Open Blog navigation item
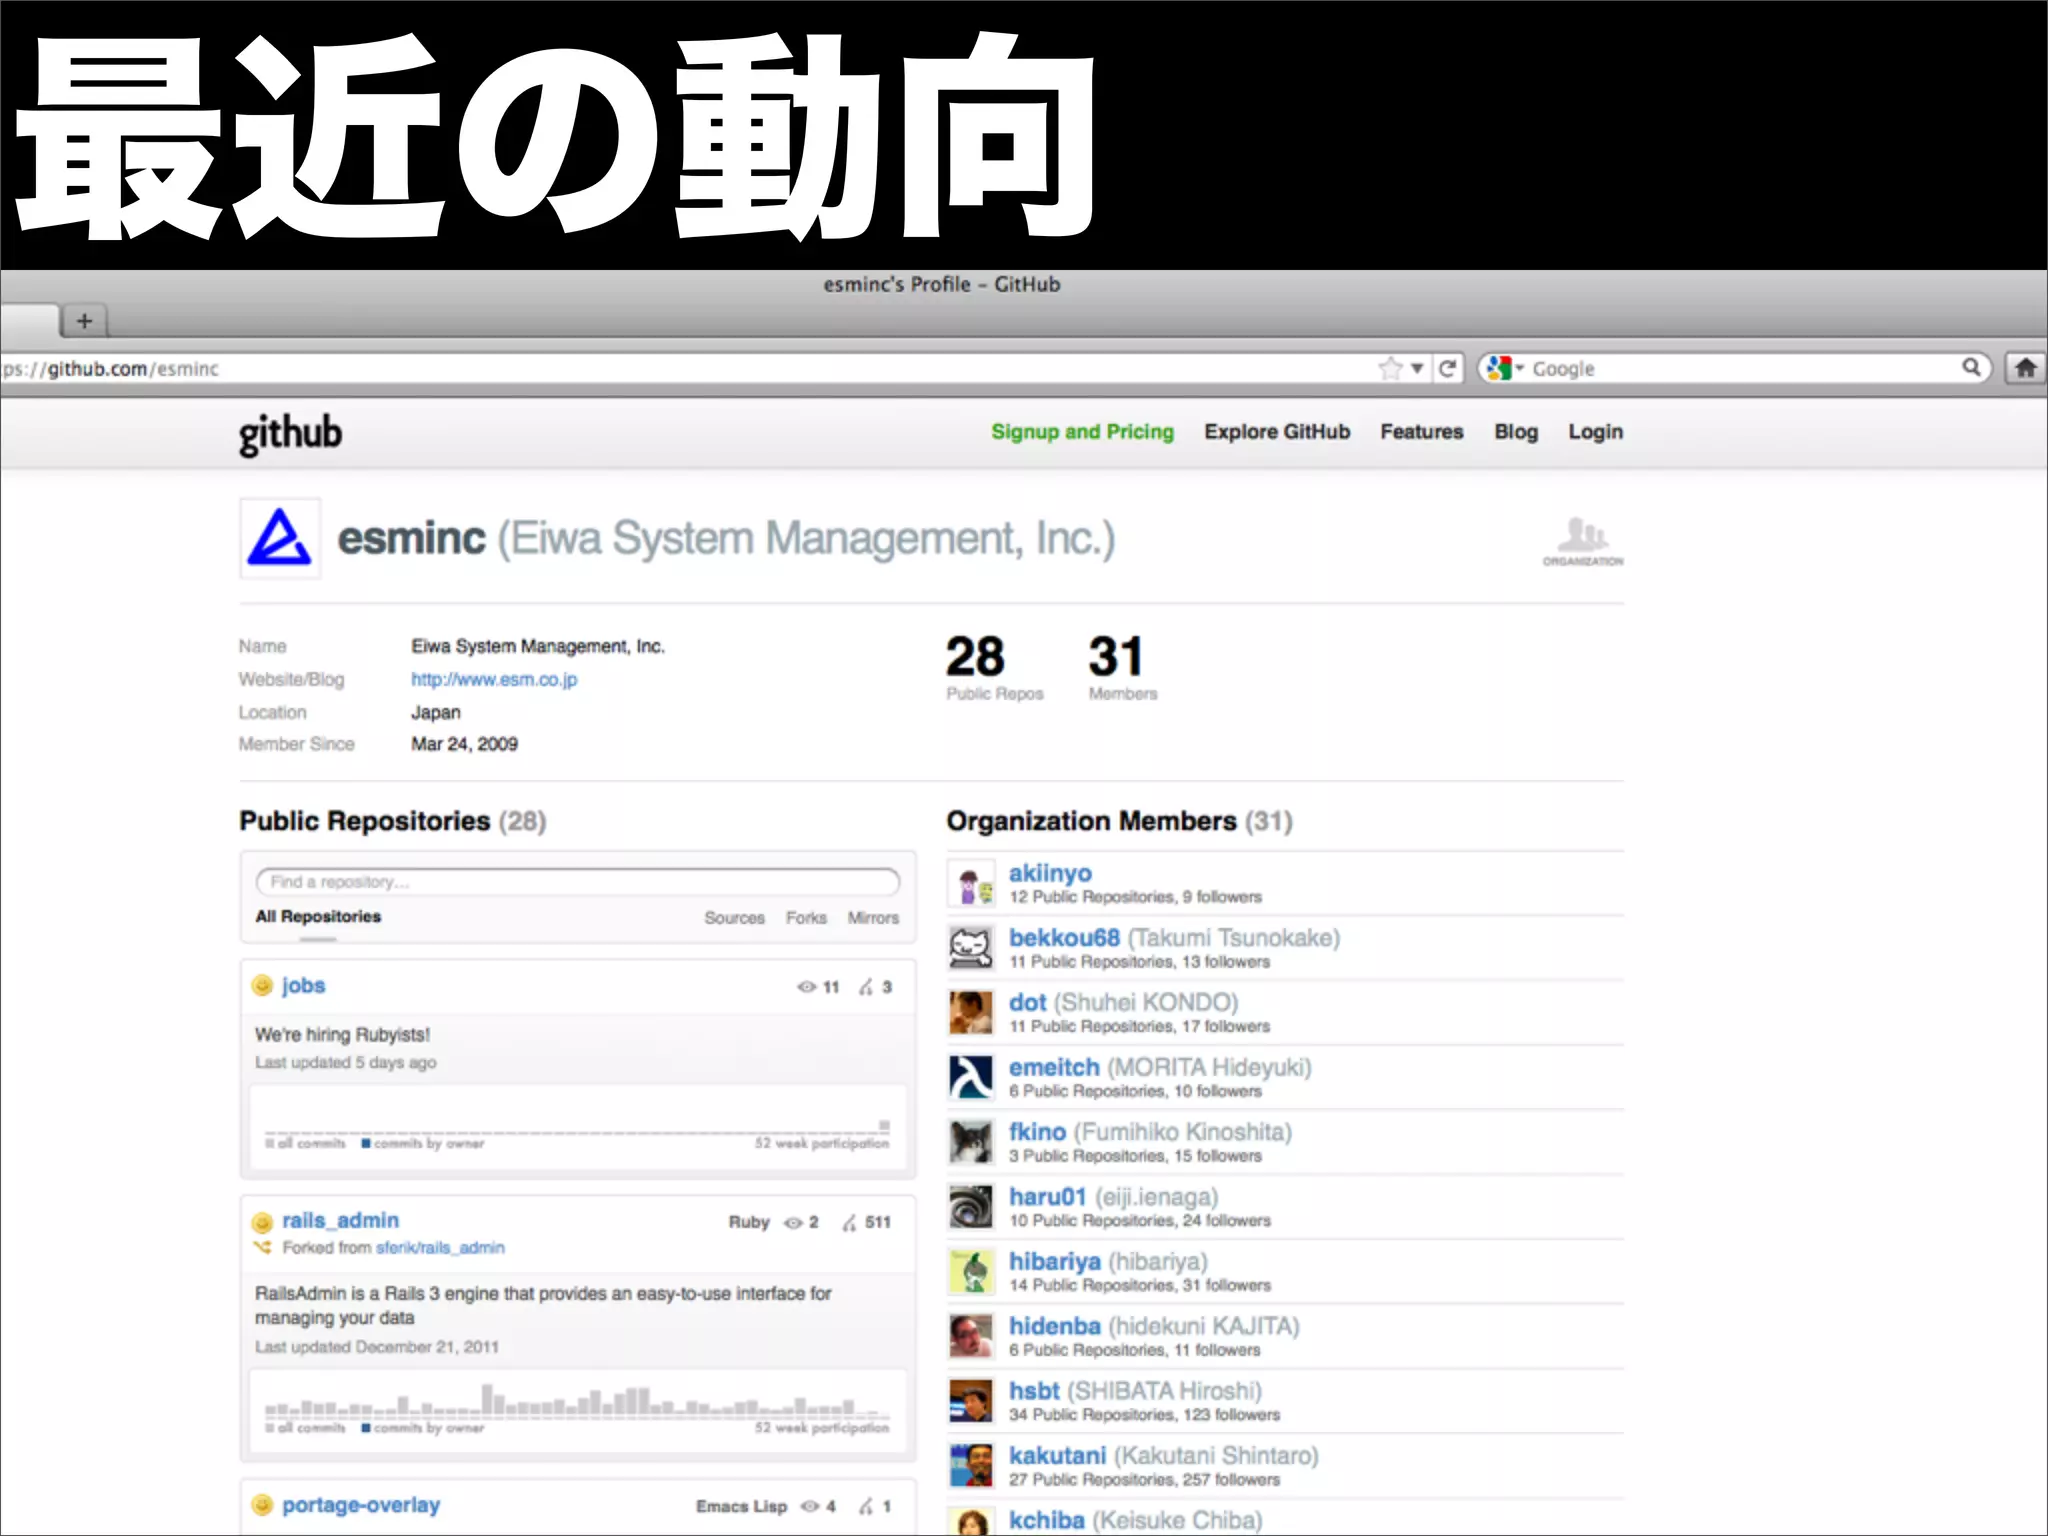 pos(1516,432)
